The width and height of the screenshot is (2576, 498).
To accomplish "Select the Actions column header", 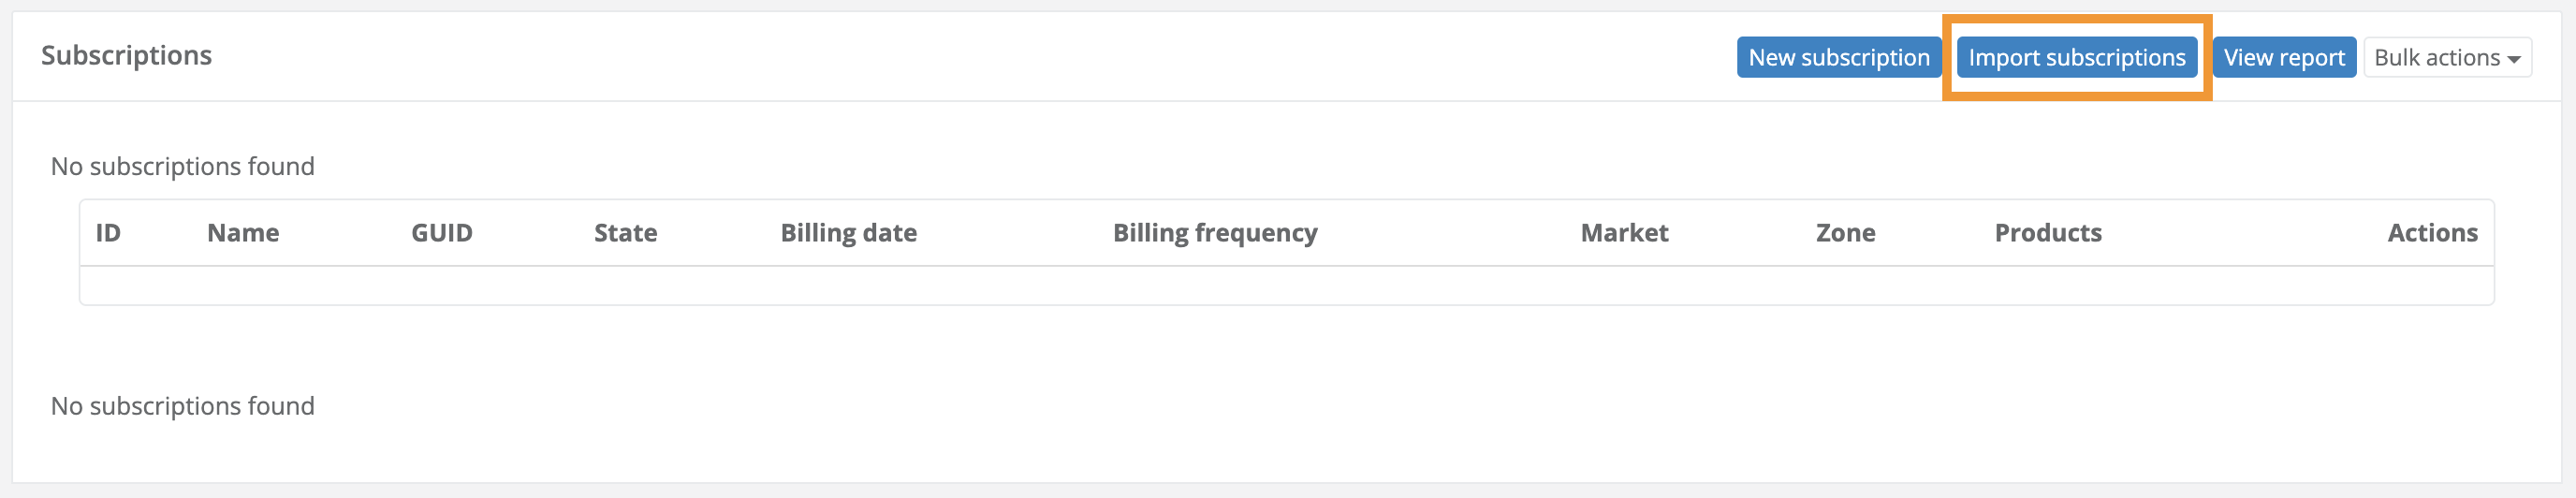I will (x=2431, y=233).
